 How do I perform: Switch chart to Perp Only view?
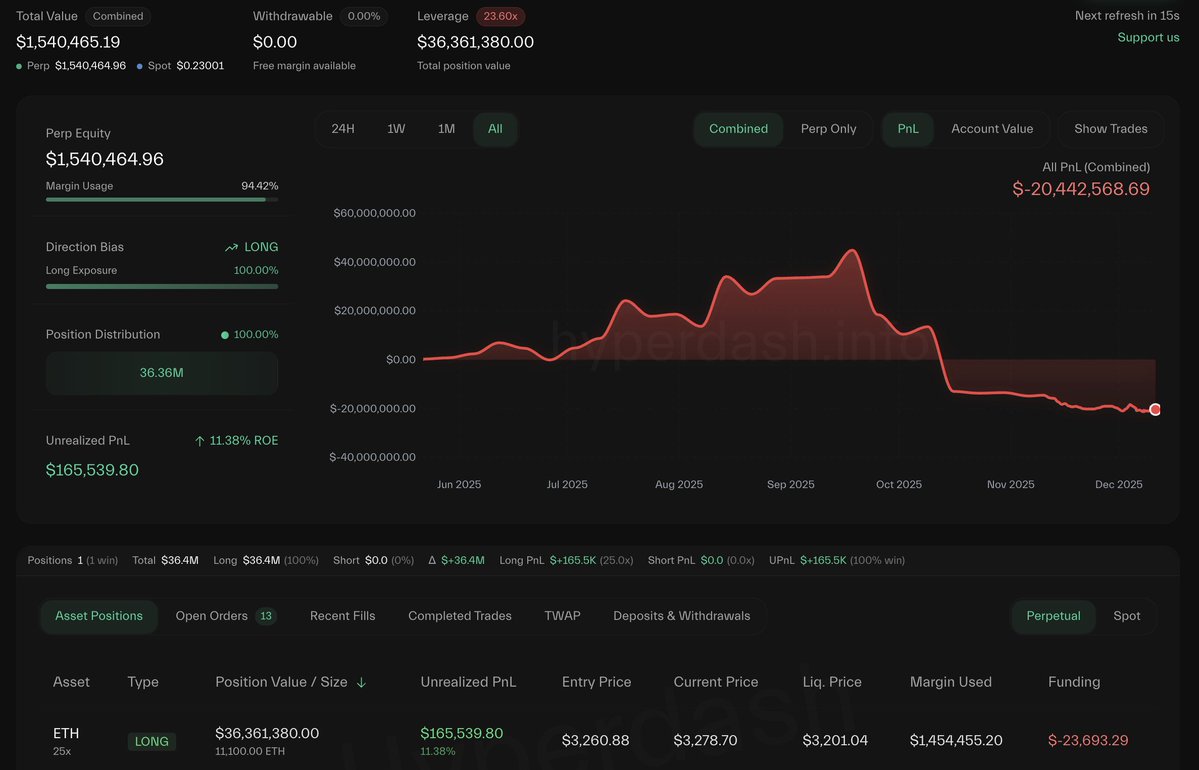[828, 129]
